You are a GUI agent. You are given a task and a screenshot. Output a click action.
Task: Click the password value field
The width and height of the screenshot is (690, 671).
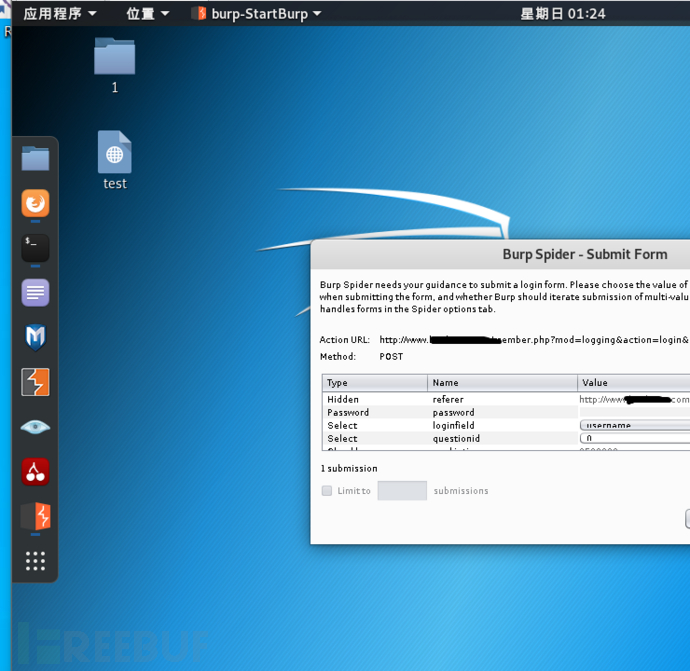634,412
